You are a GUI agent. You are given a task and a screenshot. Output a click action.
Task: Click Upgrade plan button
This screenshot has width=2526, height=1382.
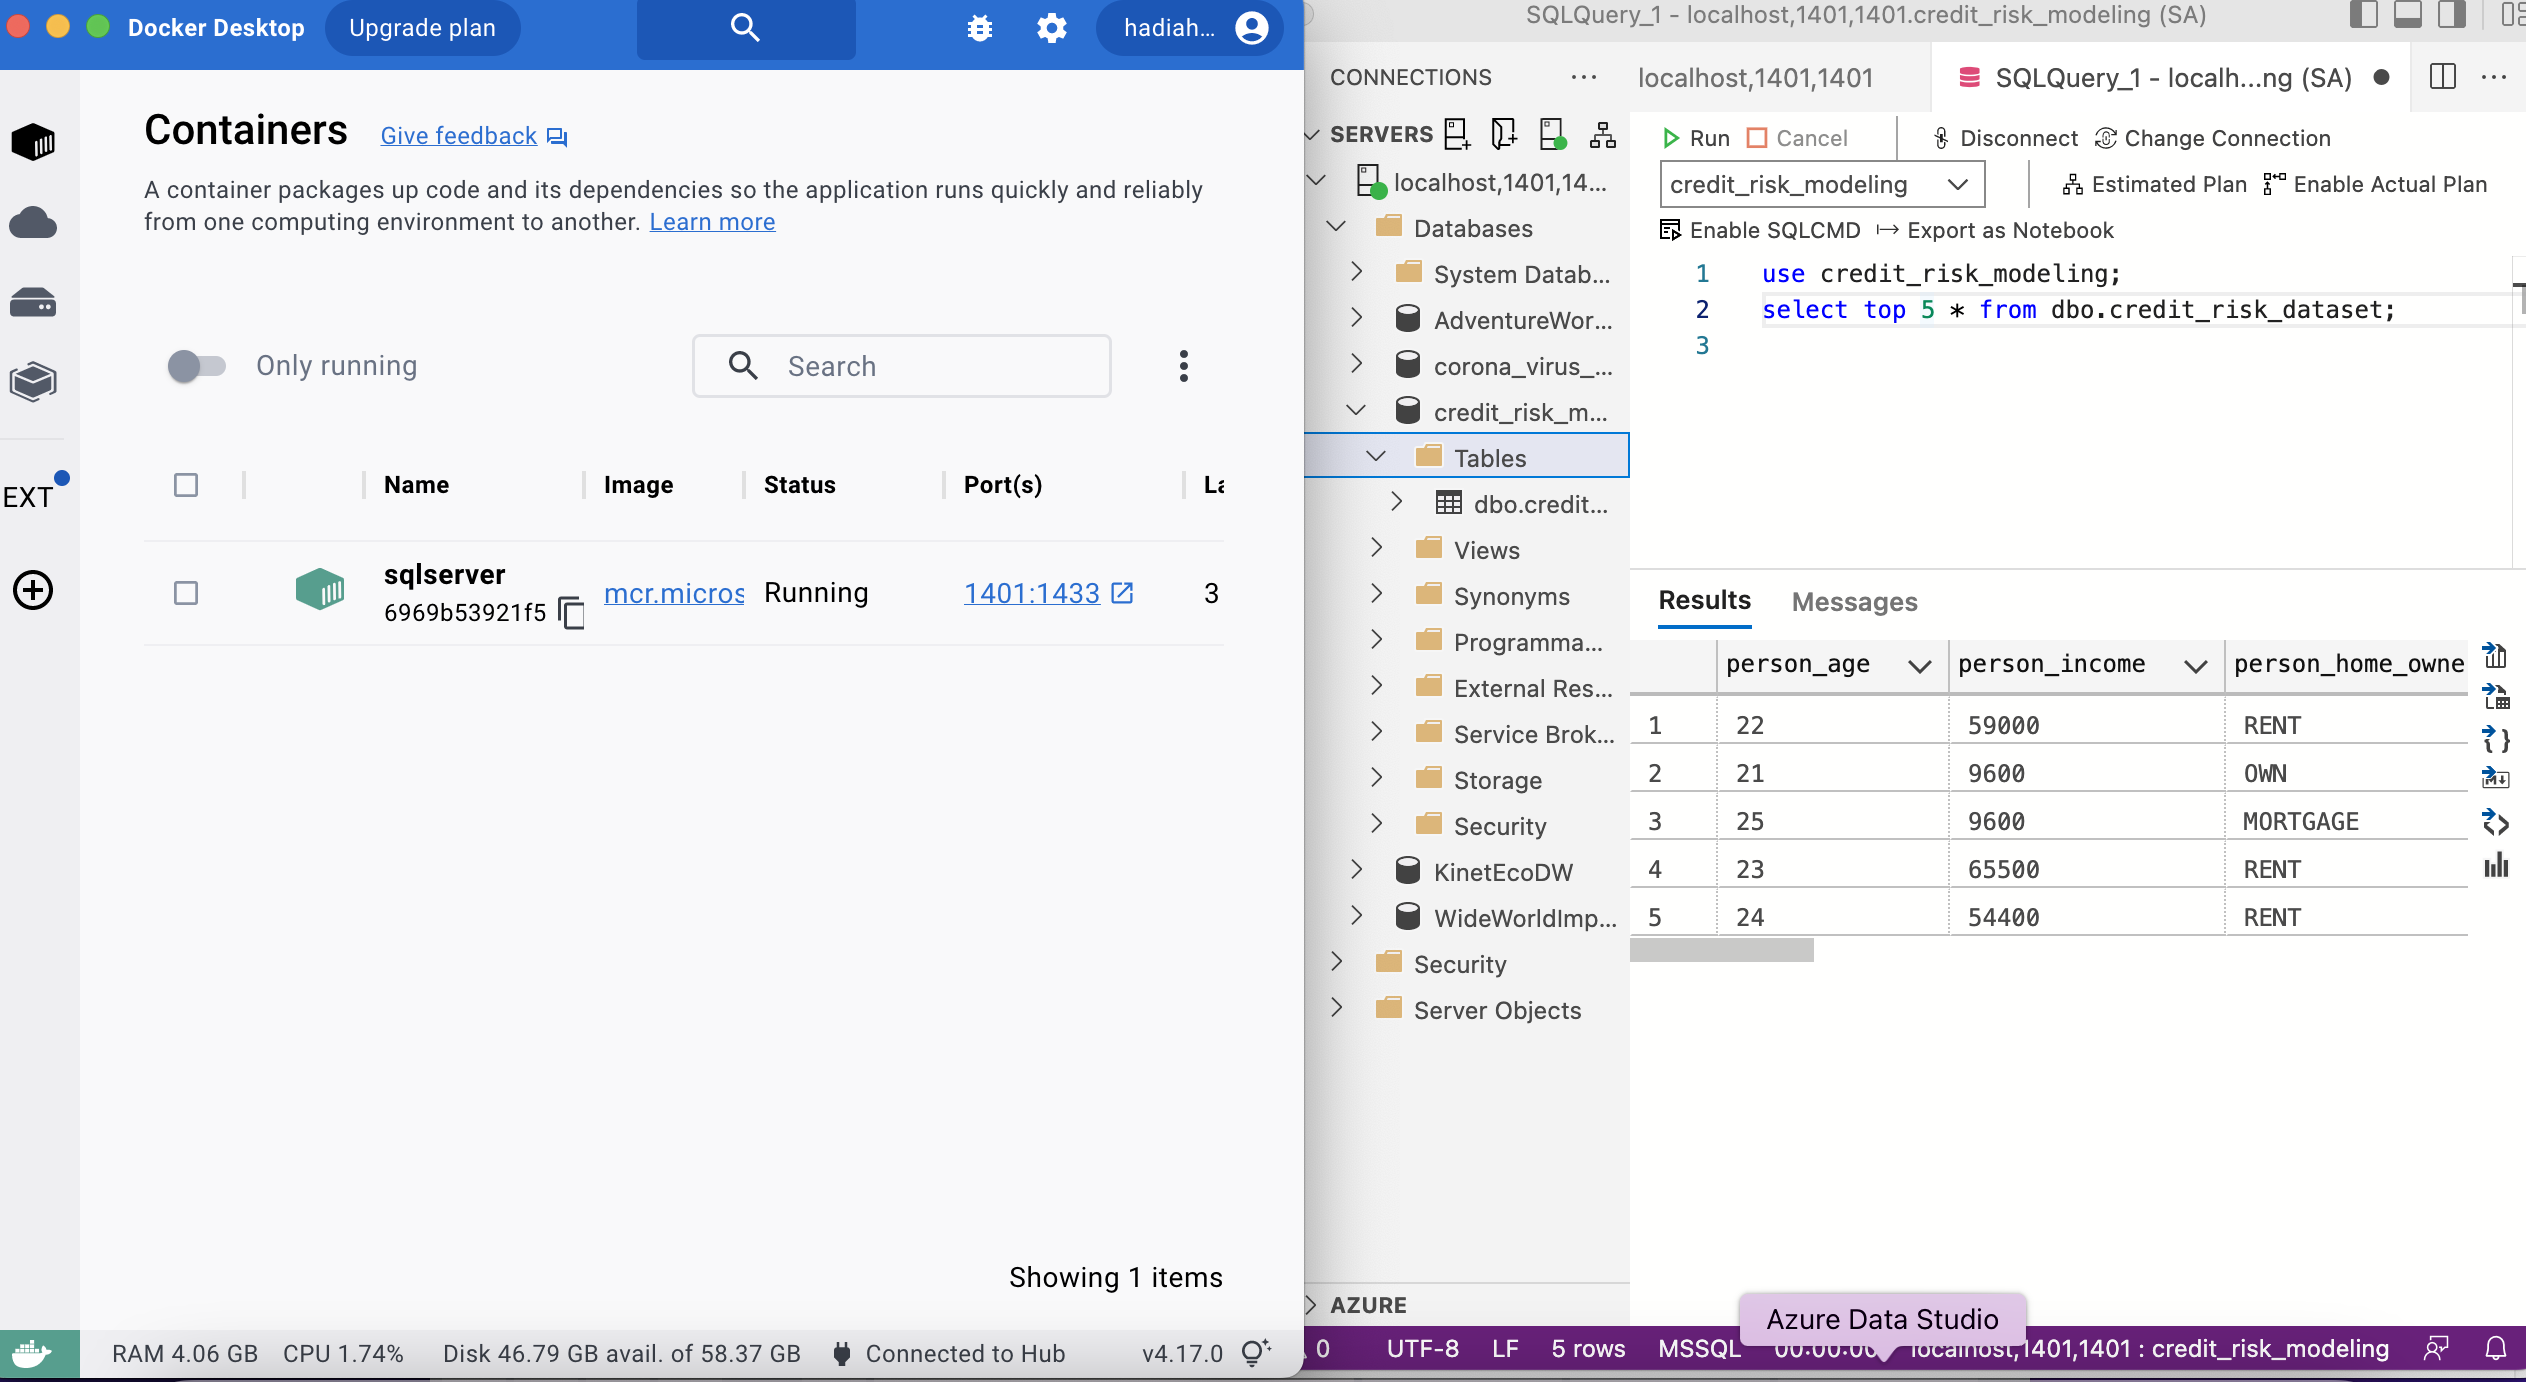pyautogui.click(x=422, y=28)
